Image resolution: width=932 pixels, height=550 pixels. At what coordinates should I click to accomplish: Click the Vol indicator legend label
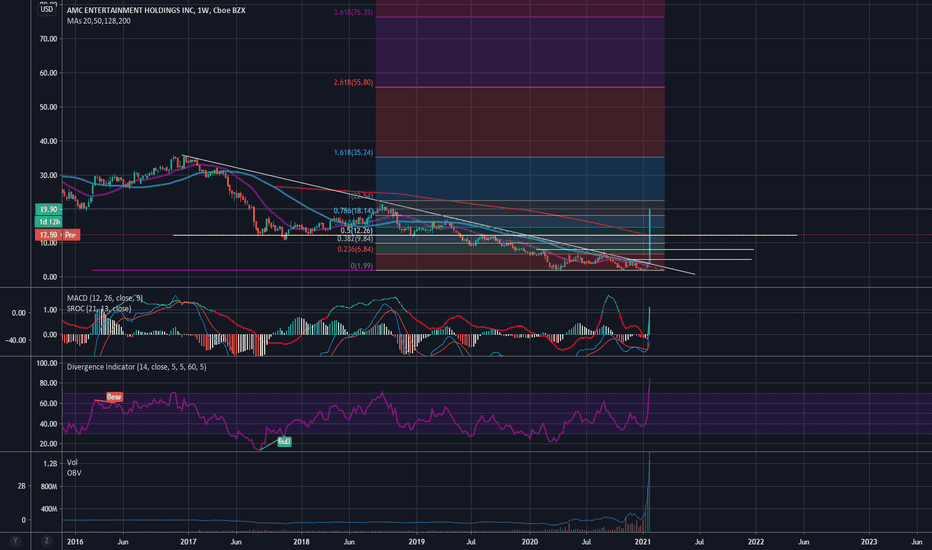point(72,462)
